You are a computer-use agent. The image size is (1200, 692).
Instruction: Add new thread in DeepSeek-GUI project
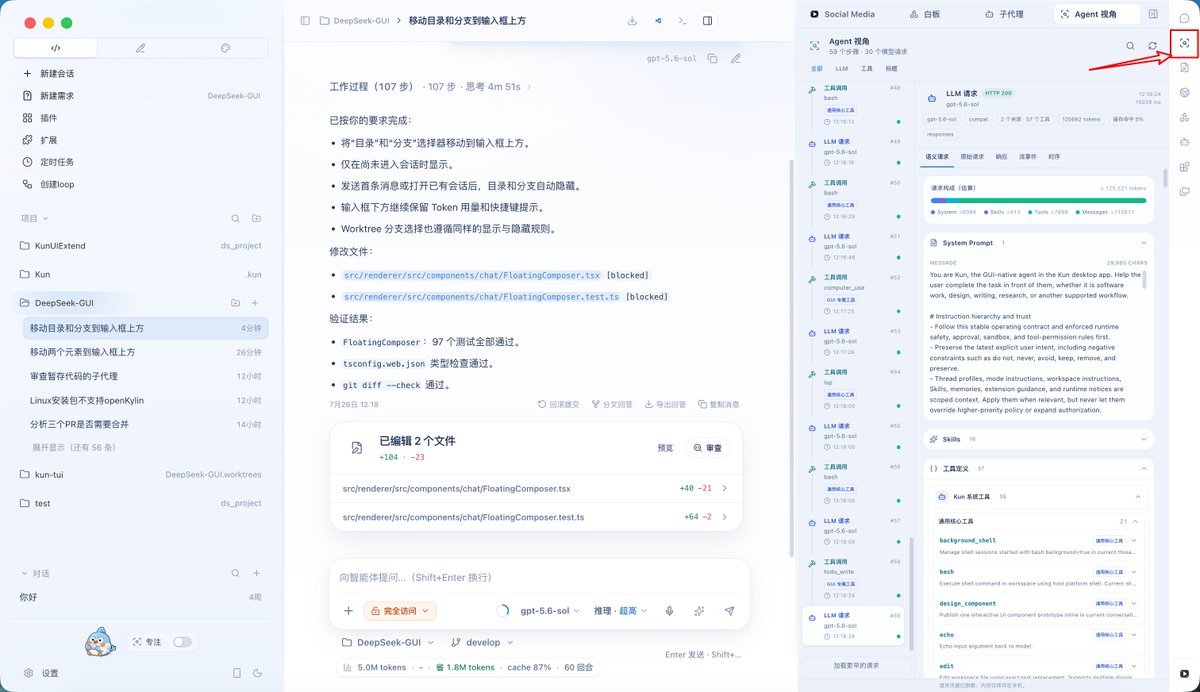coord(256,302)
